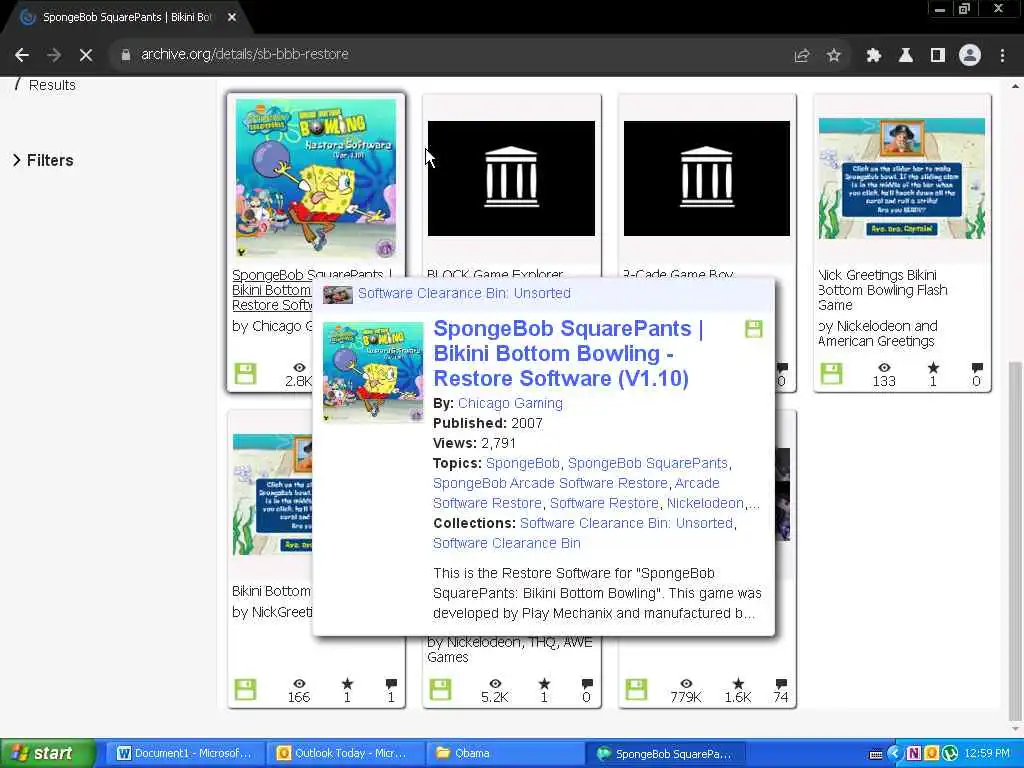Go back using the browser back arrow

22,55
